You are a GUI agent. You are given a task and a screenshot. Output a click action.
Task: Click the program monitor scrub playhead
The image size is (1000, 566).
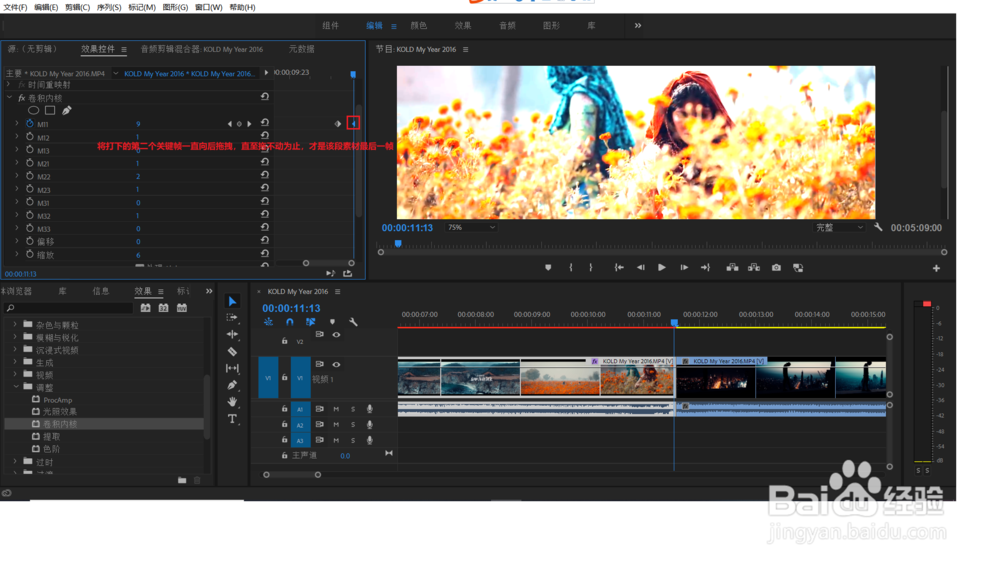pos(399,244)
